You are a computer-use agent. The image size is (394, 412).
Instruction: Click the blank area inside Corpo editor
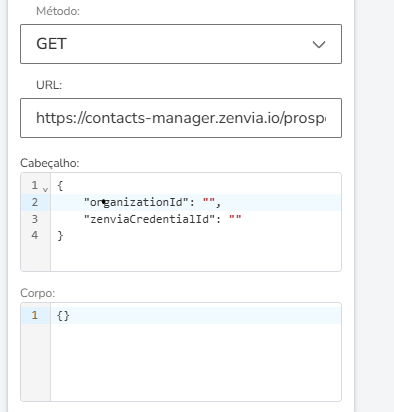196,362
